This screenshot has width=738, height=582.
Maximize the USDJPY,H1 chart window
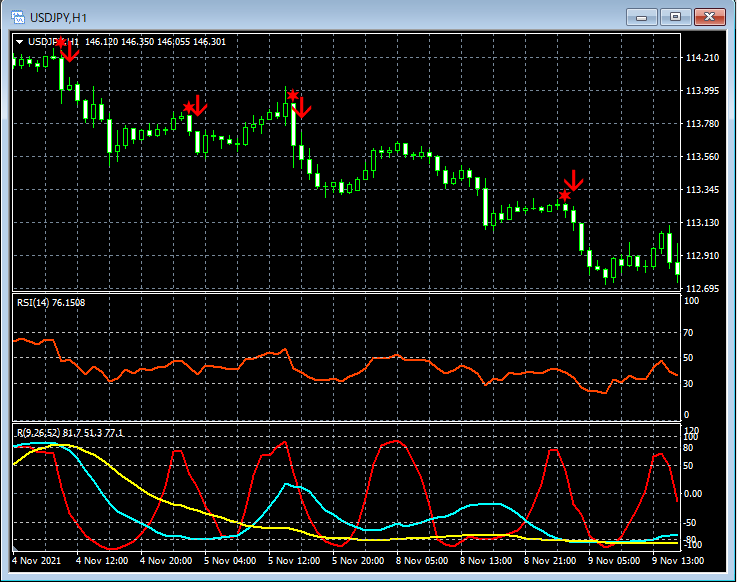point(676,17)
